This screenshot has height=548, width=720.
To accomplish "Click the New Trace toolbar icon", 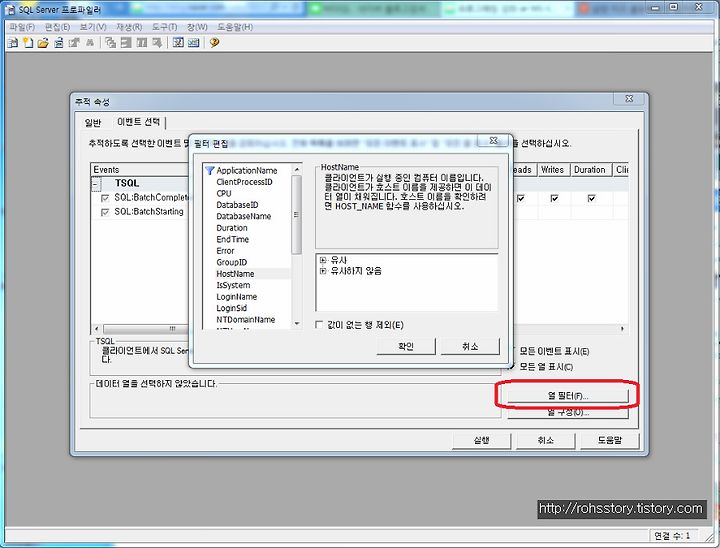I will click(x=13, y=43).
